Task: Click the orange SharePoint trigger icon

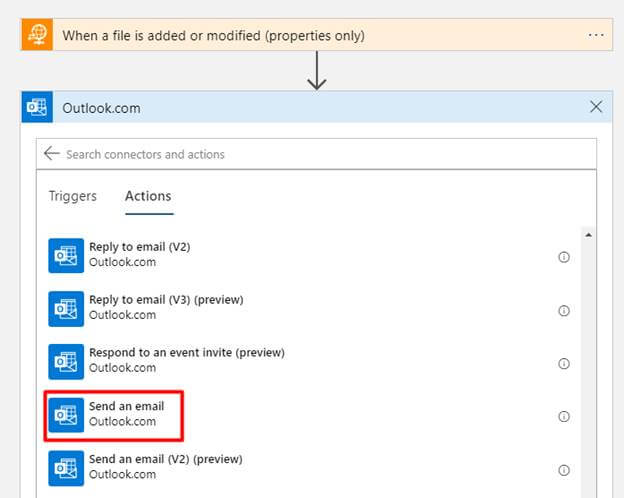Action: [x=37, y=35]
